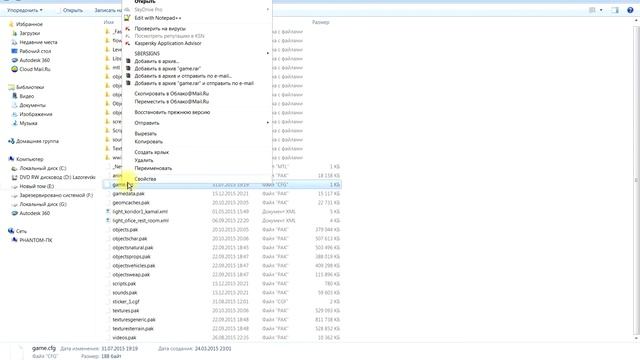Open Загрузки folder in Favorites
This screenshot has height=360, width=640.
coord(29,33)
